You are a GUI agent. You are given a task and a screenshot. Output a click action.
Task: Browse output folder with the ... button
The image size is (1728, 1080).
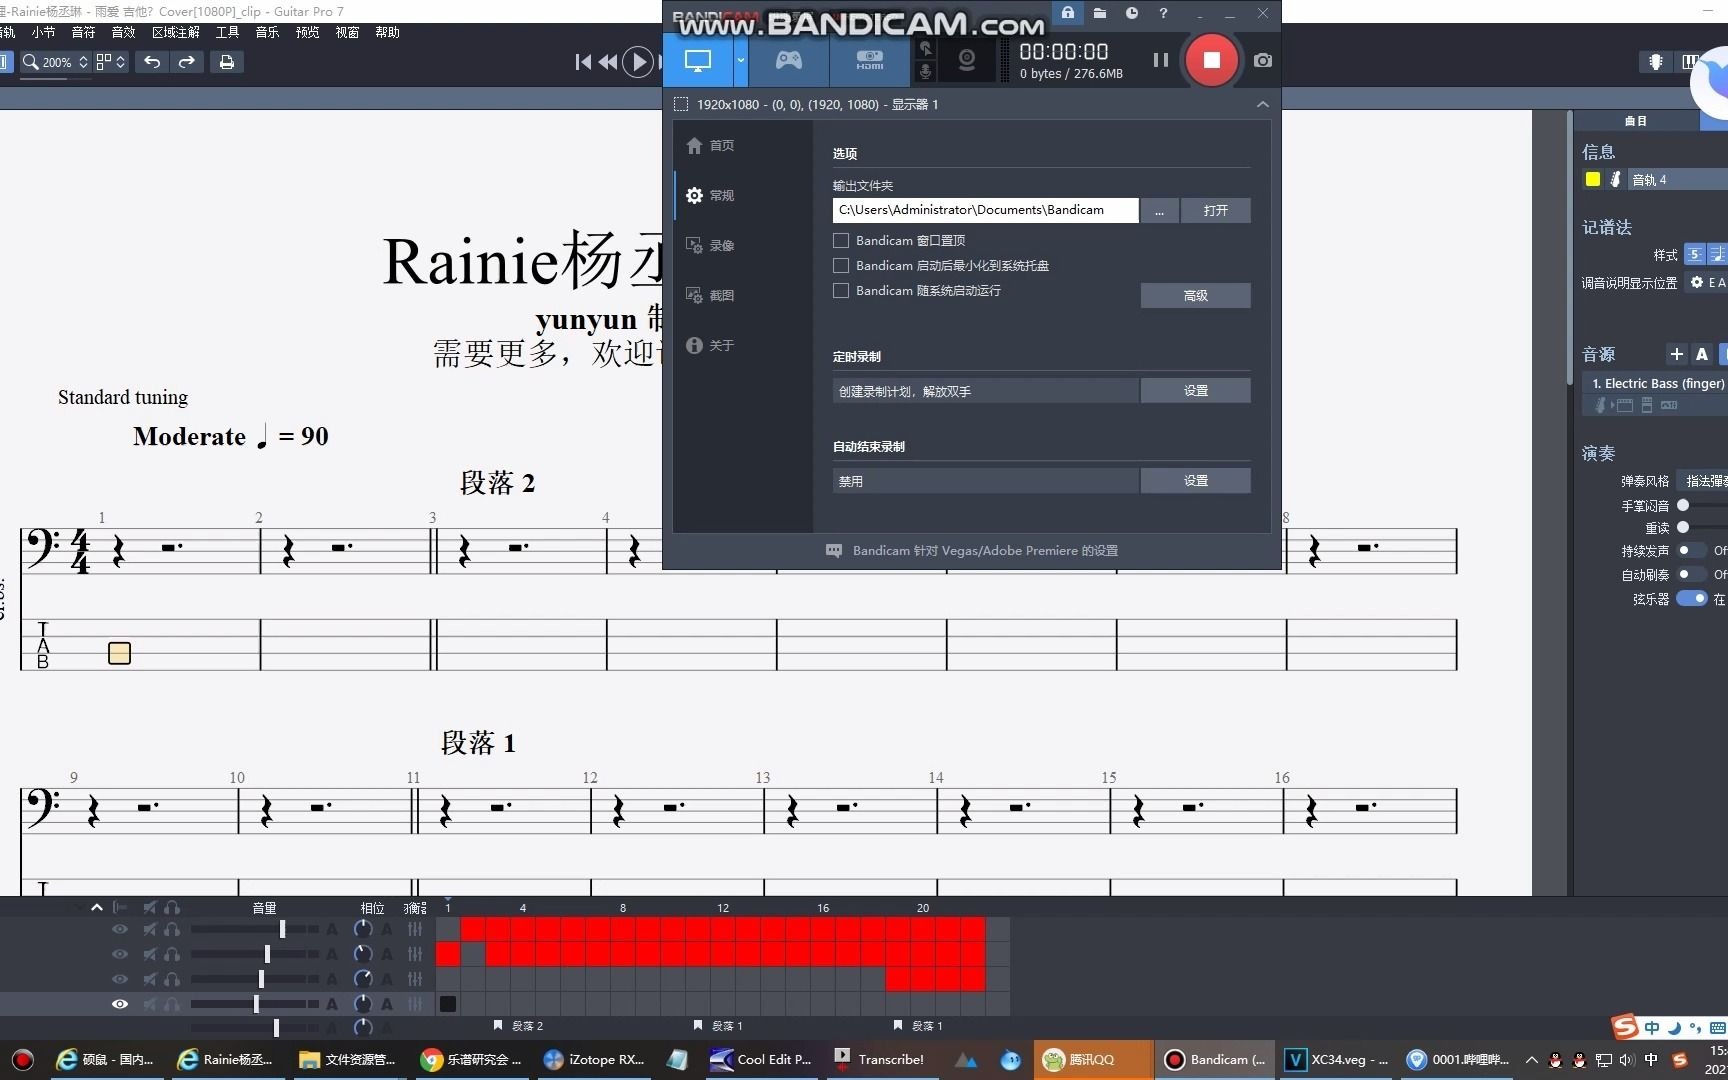coord(1159,210)
